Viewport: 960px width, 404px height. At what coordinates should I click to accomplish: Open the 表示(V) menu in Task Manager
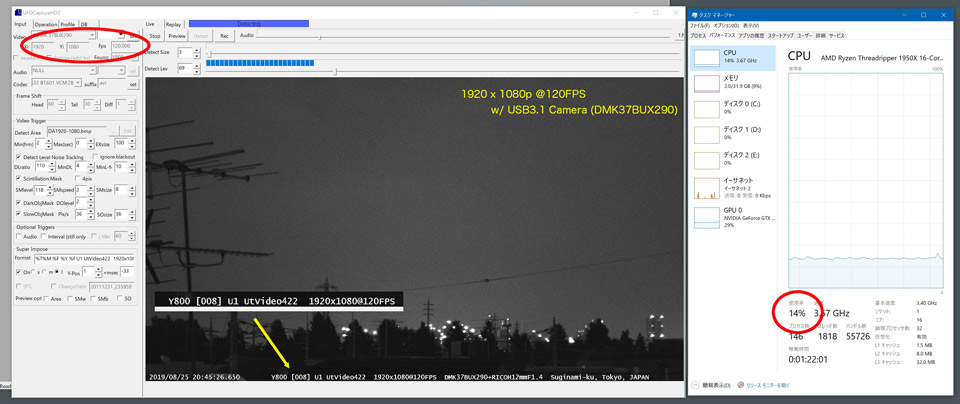click(x=751, y=26)
